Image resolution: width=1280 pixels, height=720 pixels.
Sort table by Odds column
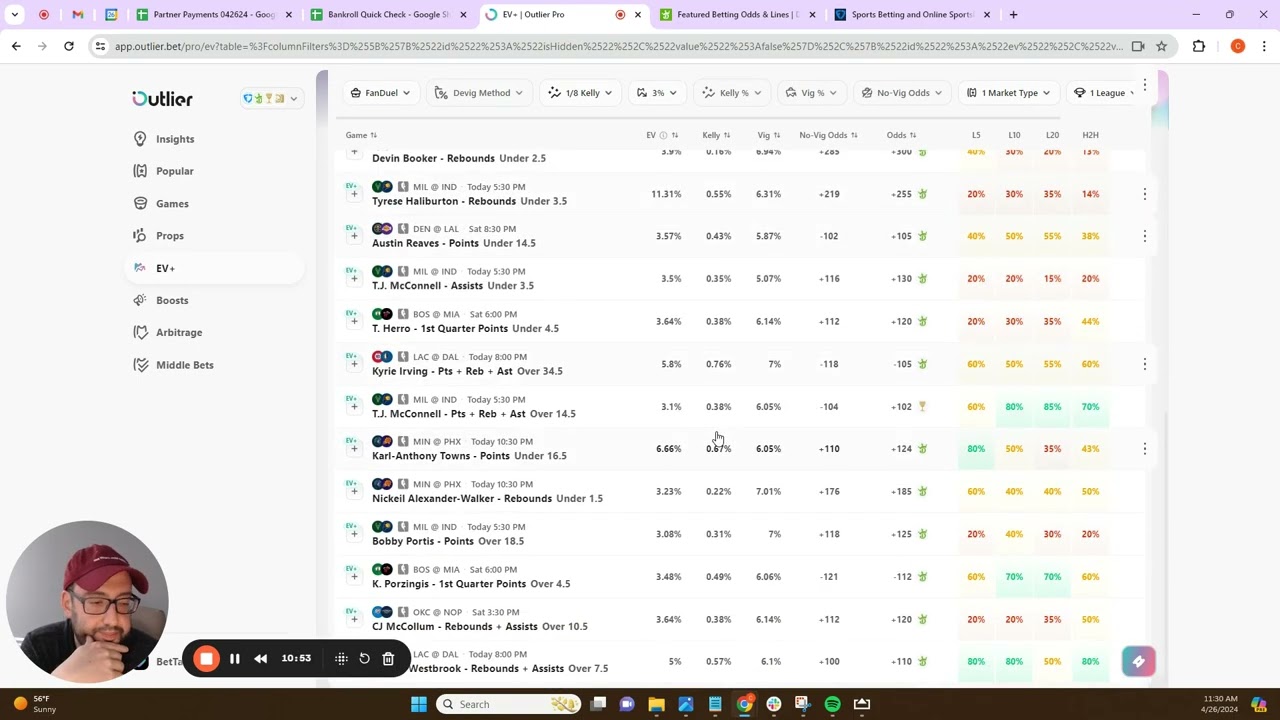tap(901, 135)
